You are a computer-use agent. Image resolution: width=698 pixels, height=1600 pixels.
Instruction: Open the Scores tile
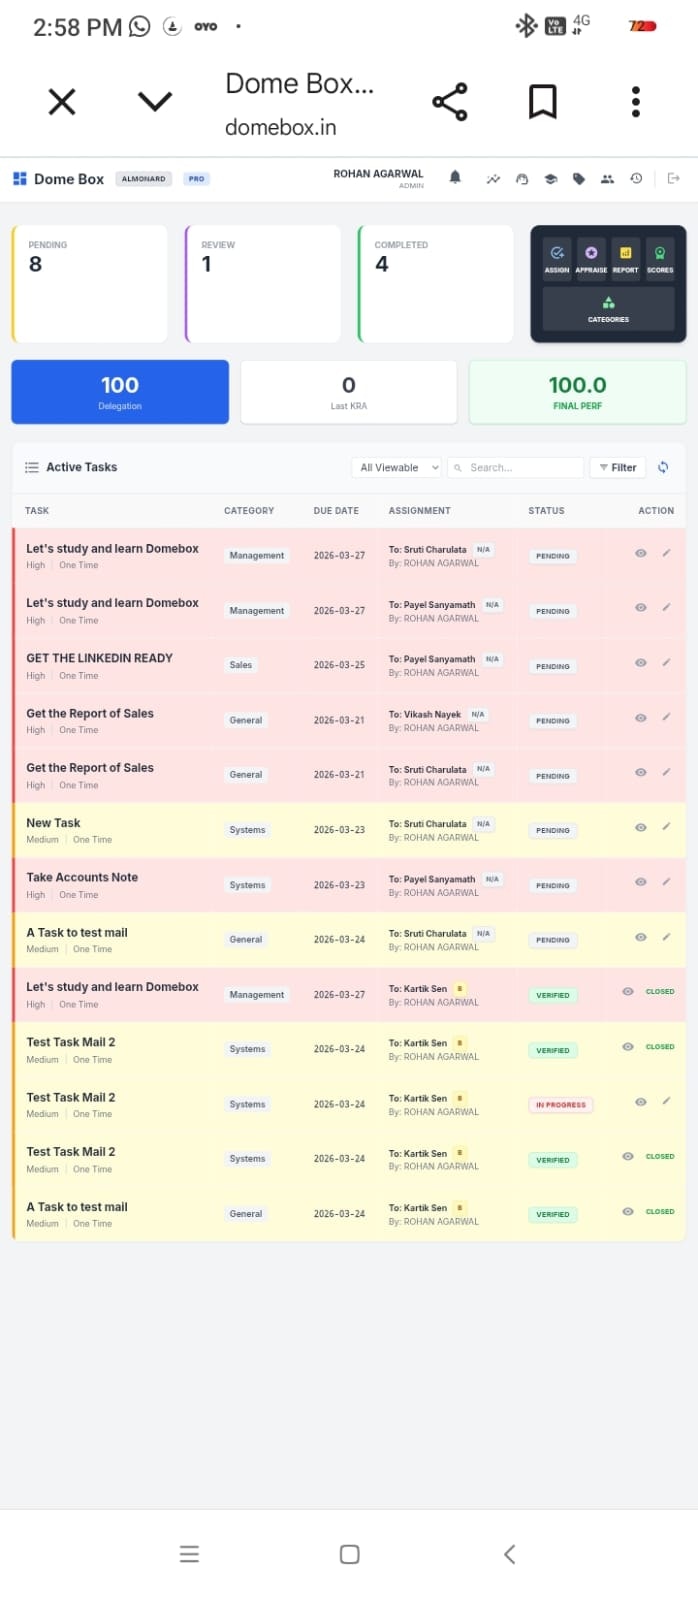click(660, 259)
